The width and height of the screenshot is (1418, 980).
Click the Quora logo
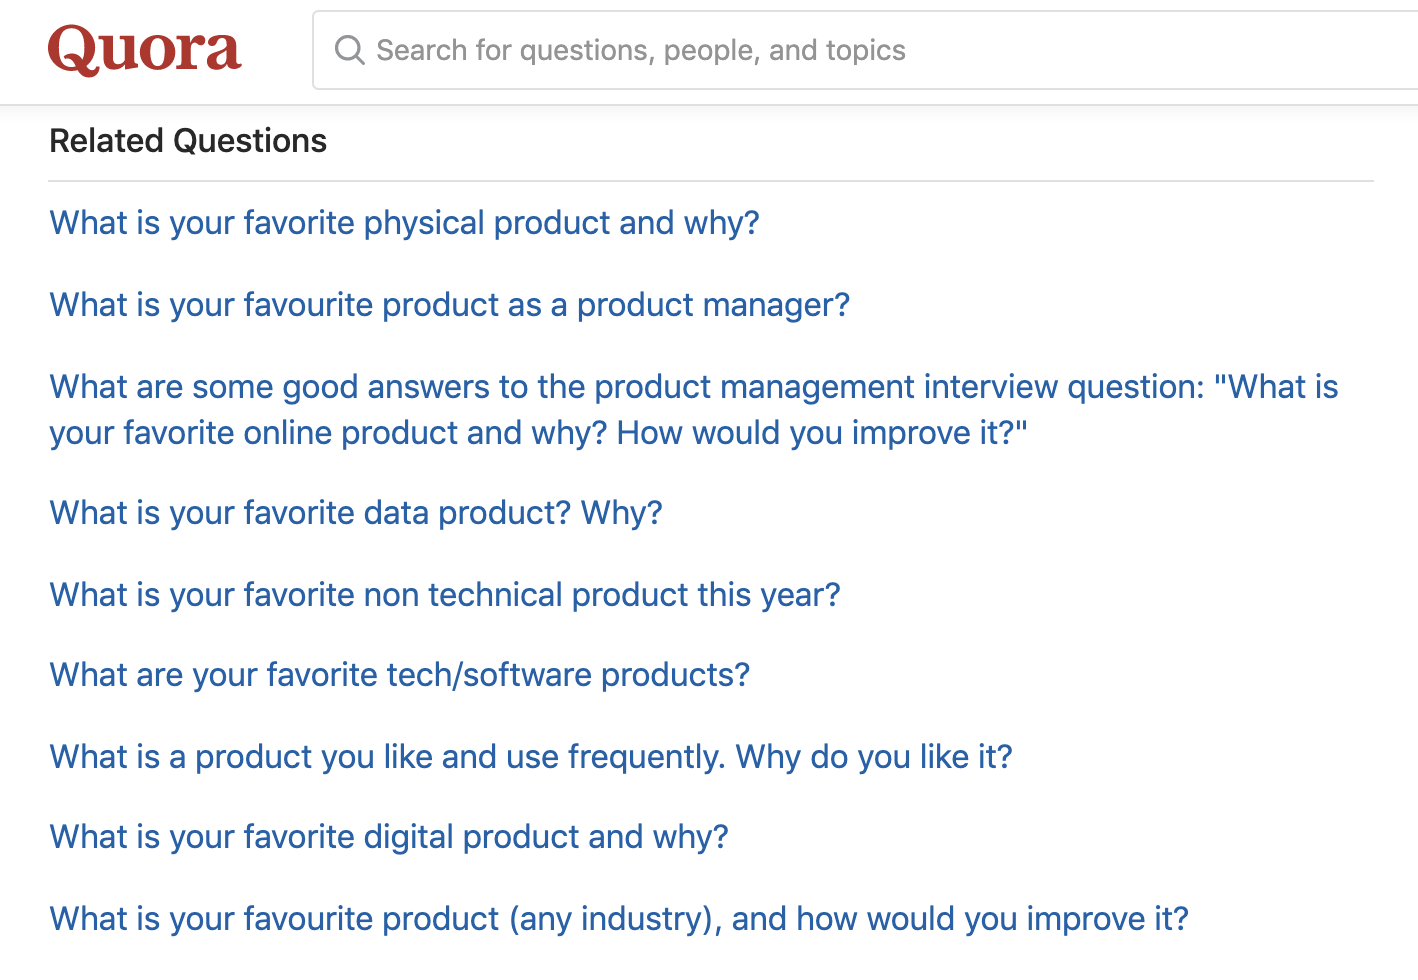[x=145, y=50]
